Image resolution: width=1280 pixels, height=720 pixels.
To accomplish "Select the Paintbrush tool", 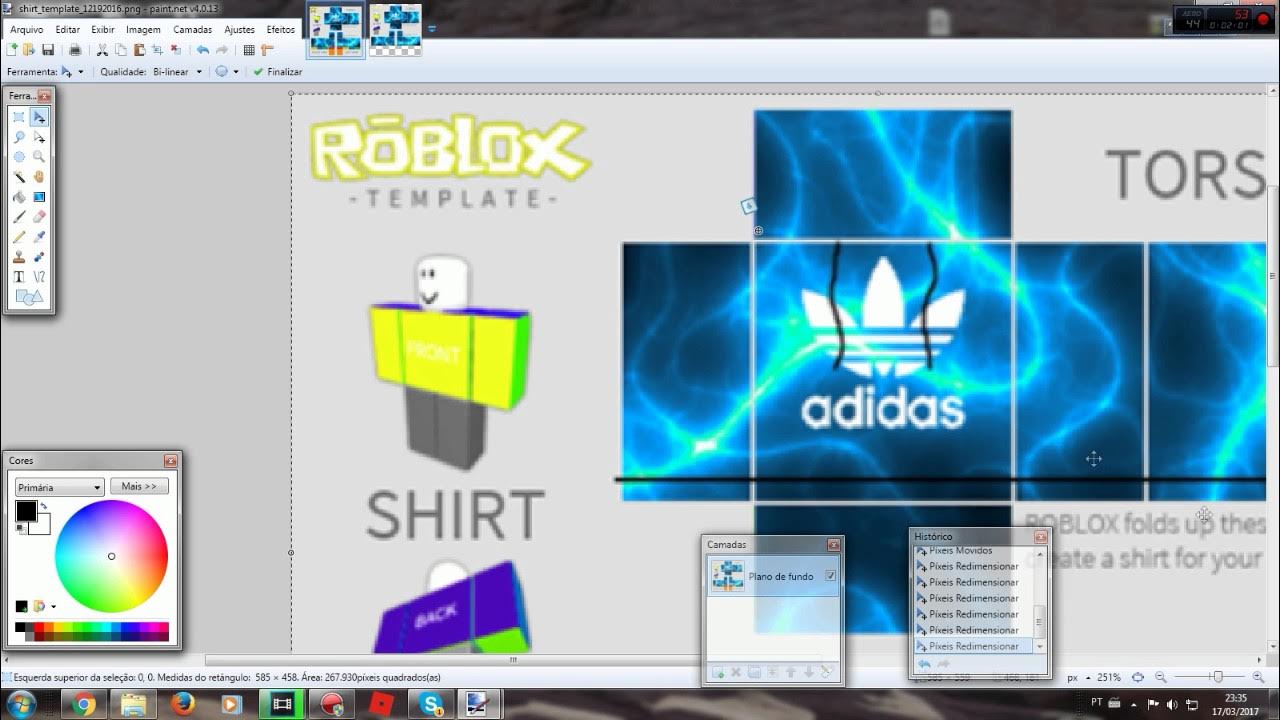I will point(19,217).
